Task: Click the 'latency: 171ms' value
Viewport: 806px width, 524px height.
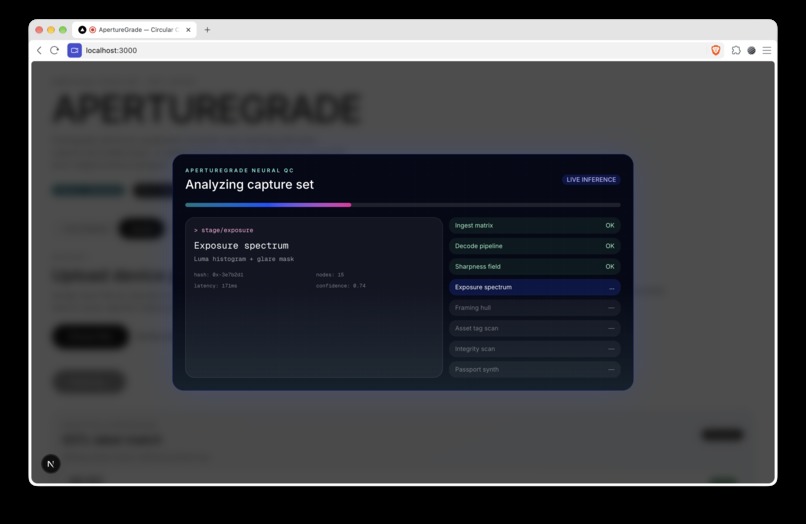Action: coord(215,286)
